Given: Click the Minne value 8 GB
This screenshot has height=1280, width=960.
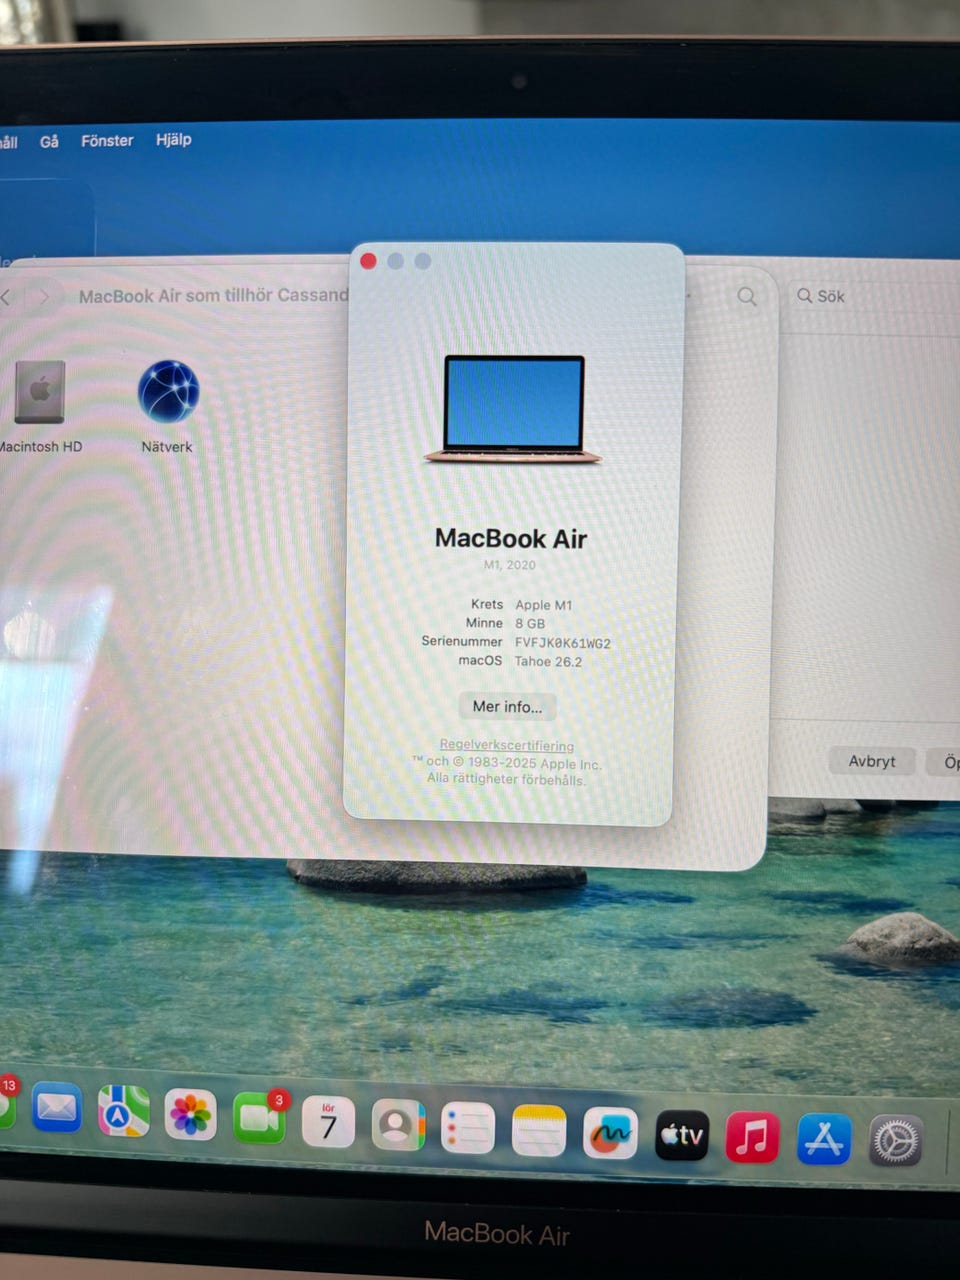Looking at the screenshot, I should click(x=530, y=623).
